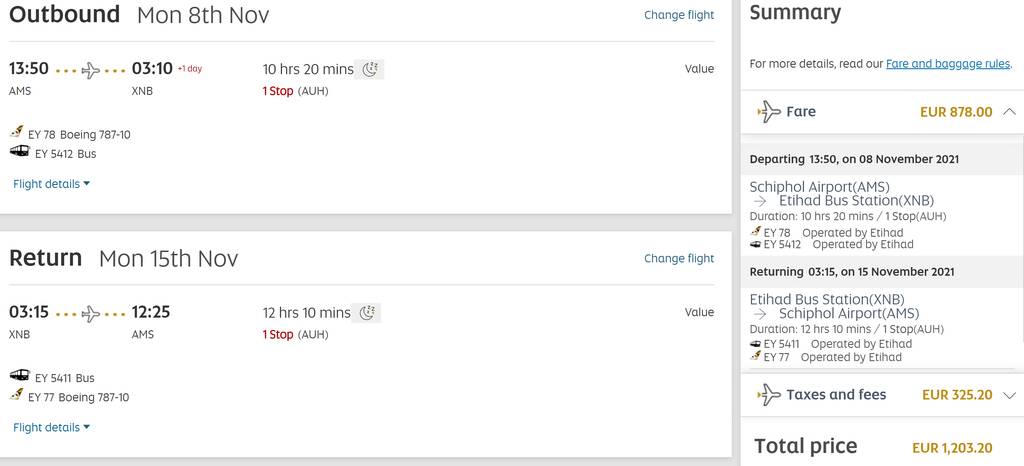The height and width of the screenshot is (466, 1024).
Task: Change the return flight
Action: coord(679,258)
